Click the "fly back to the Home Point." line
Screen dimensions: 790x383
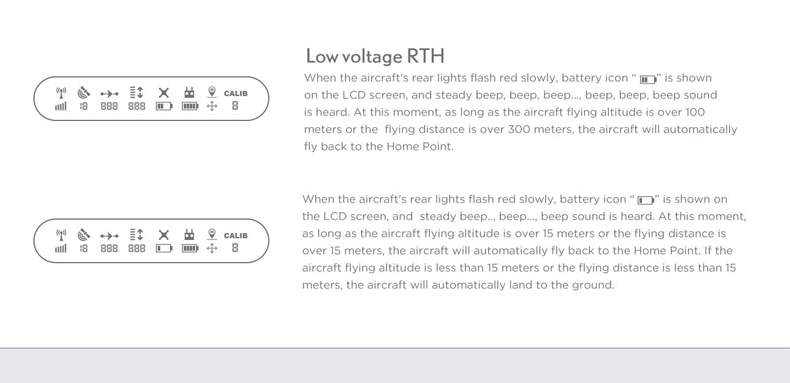point(378,147)
